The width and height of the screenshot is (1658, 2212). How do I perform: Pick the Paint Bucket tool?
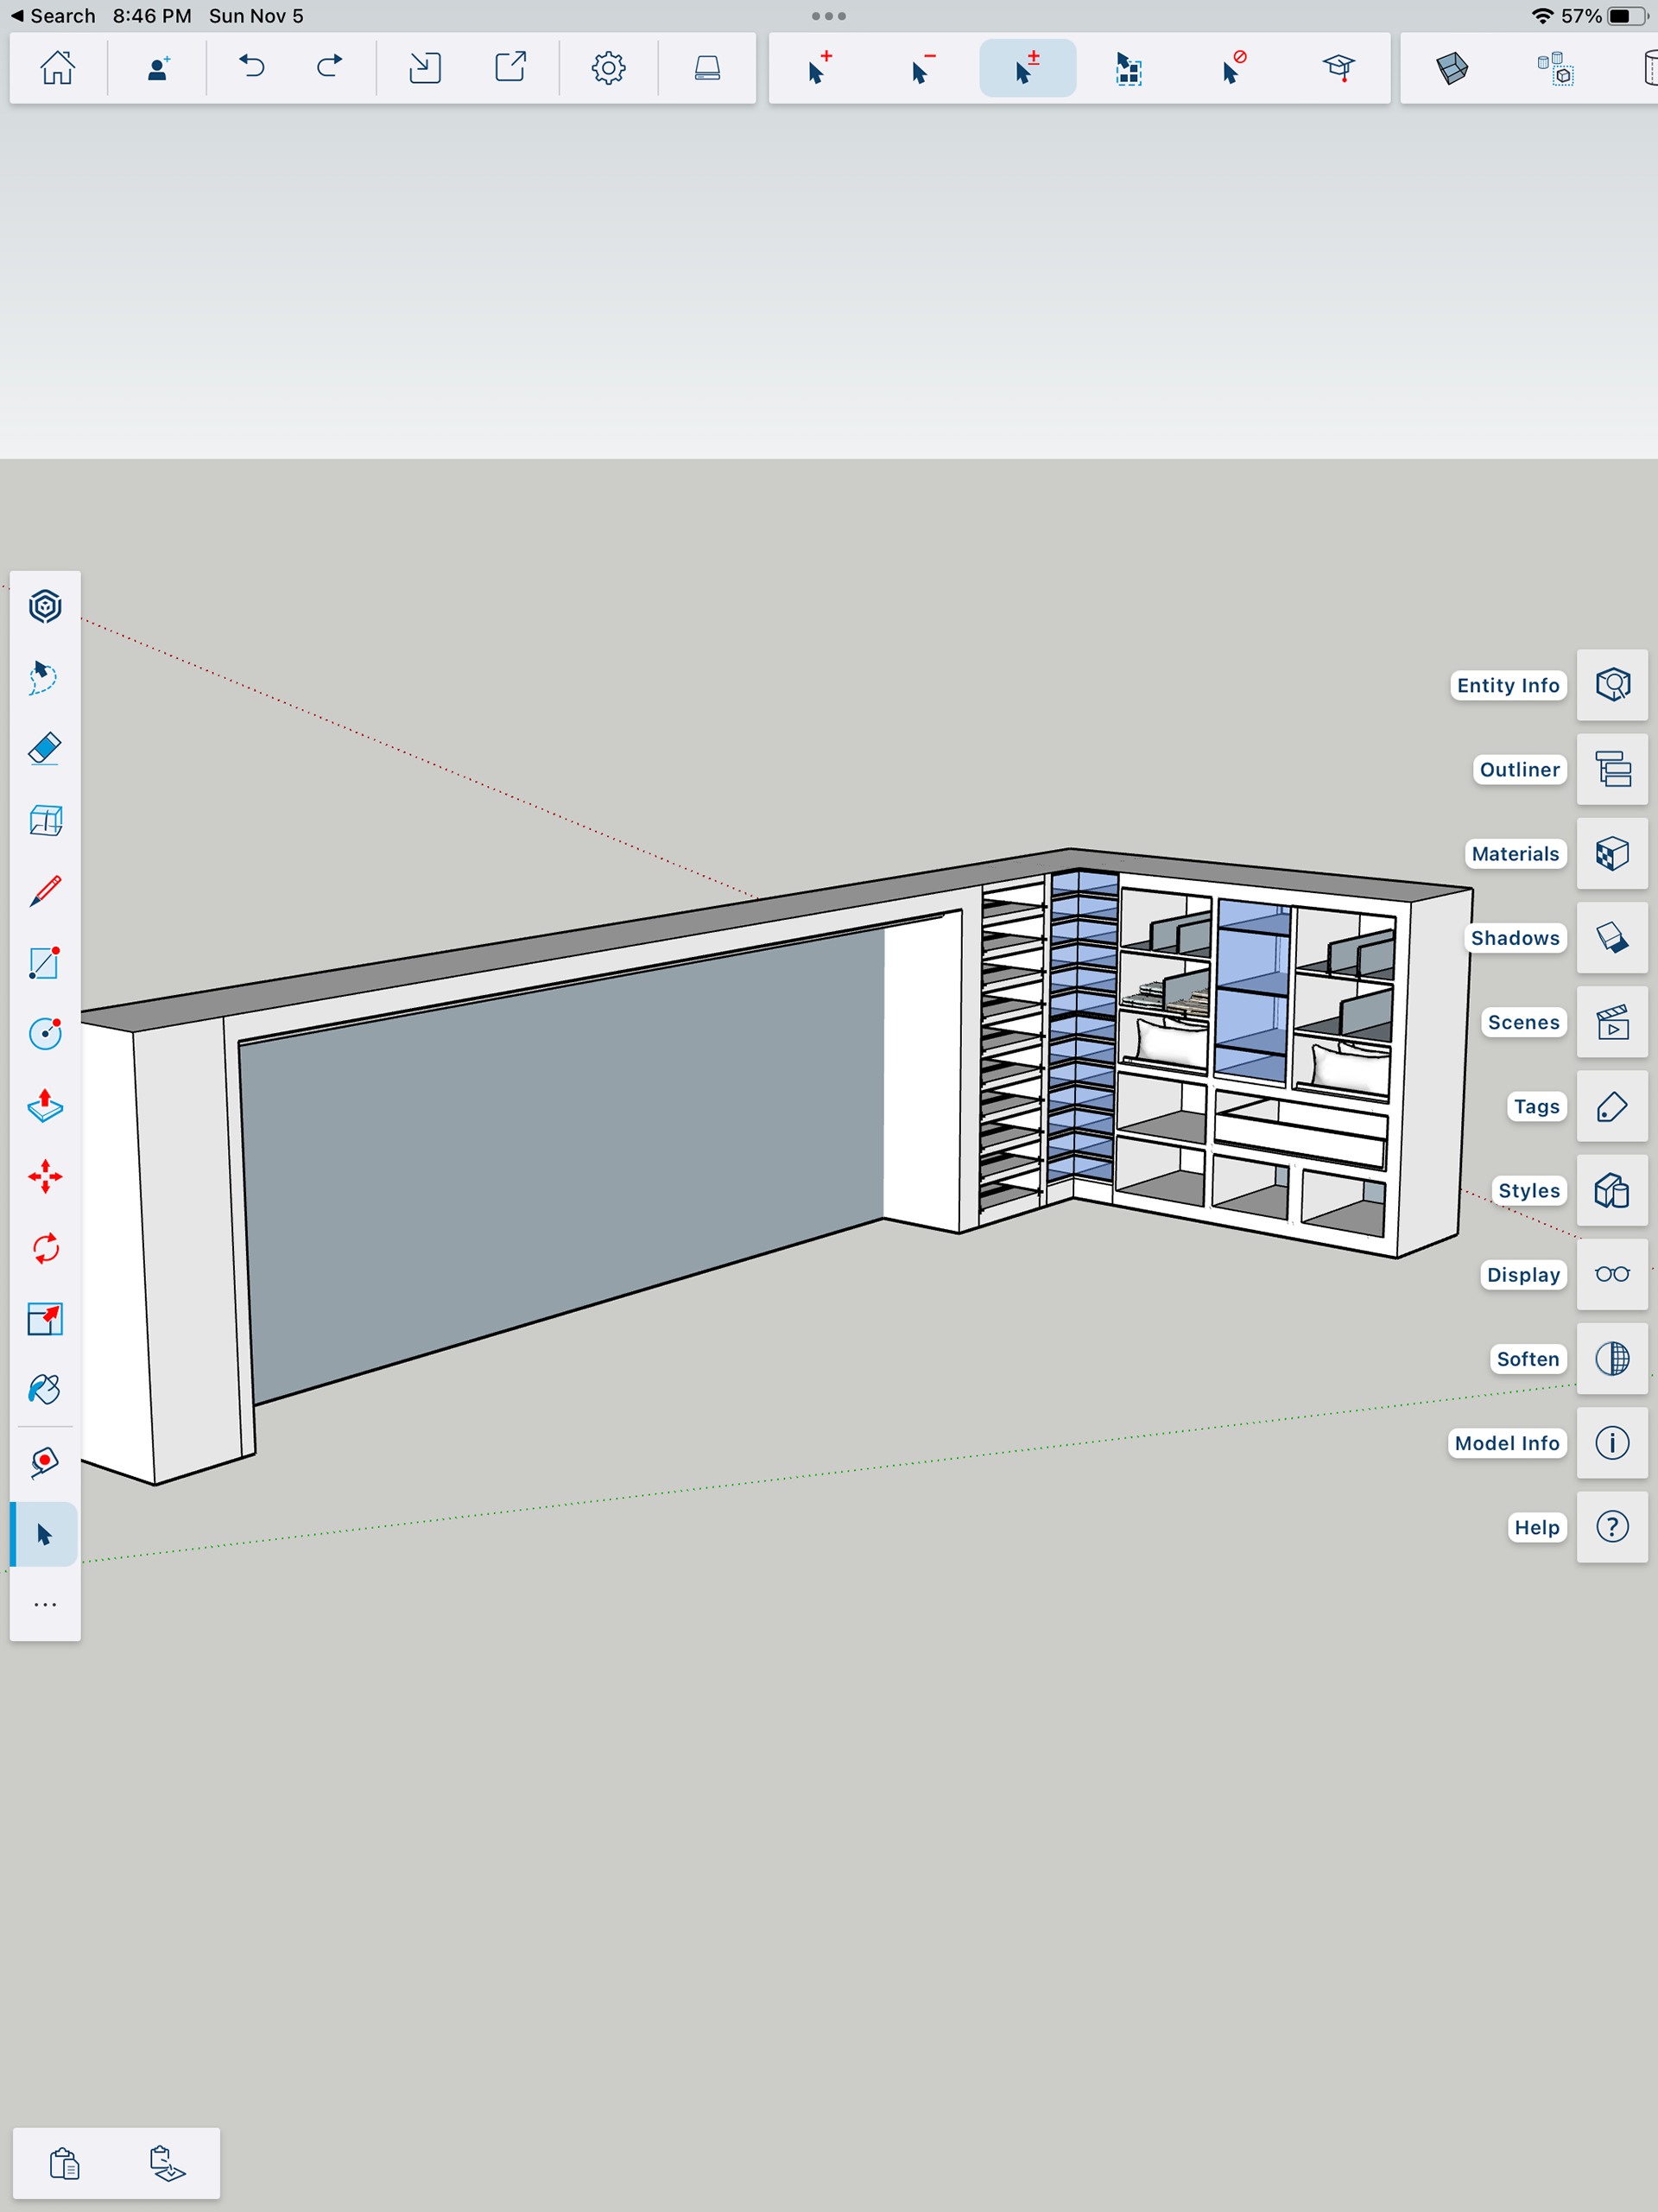point(45,1390)
